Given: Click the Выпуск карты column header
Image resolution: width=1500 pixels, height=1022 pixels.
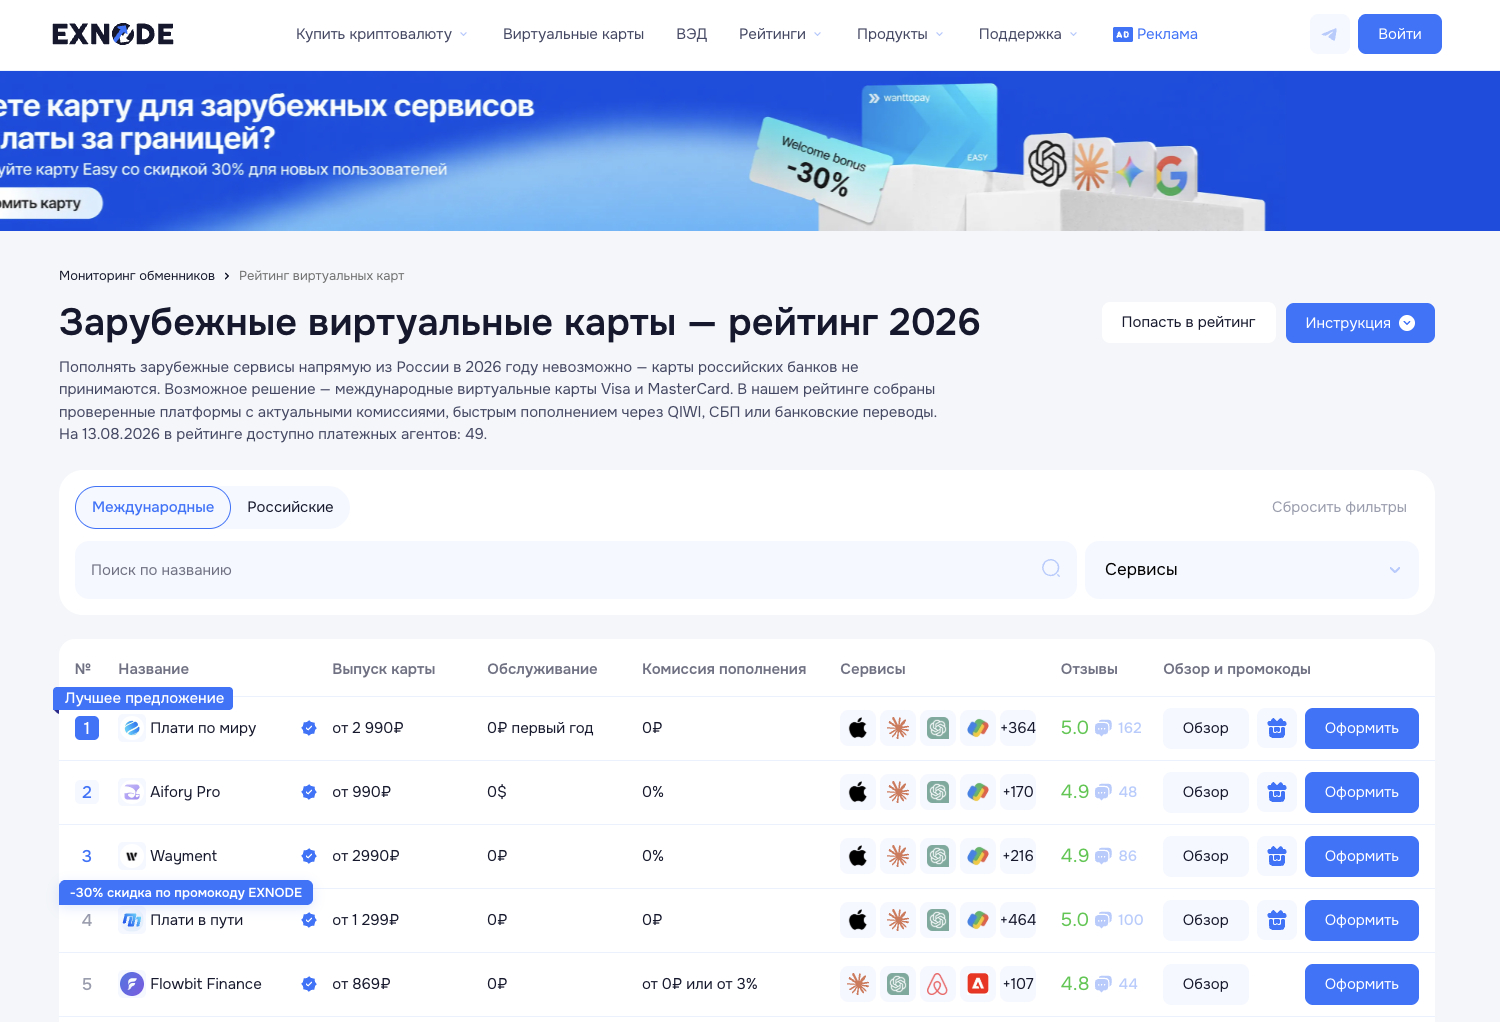Looking at the screenshot, I should pos(384,669).
